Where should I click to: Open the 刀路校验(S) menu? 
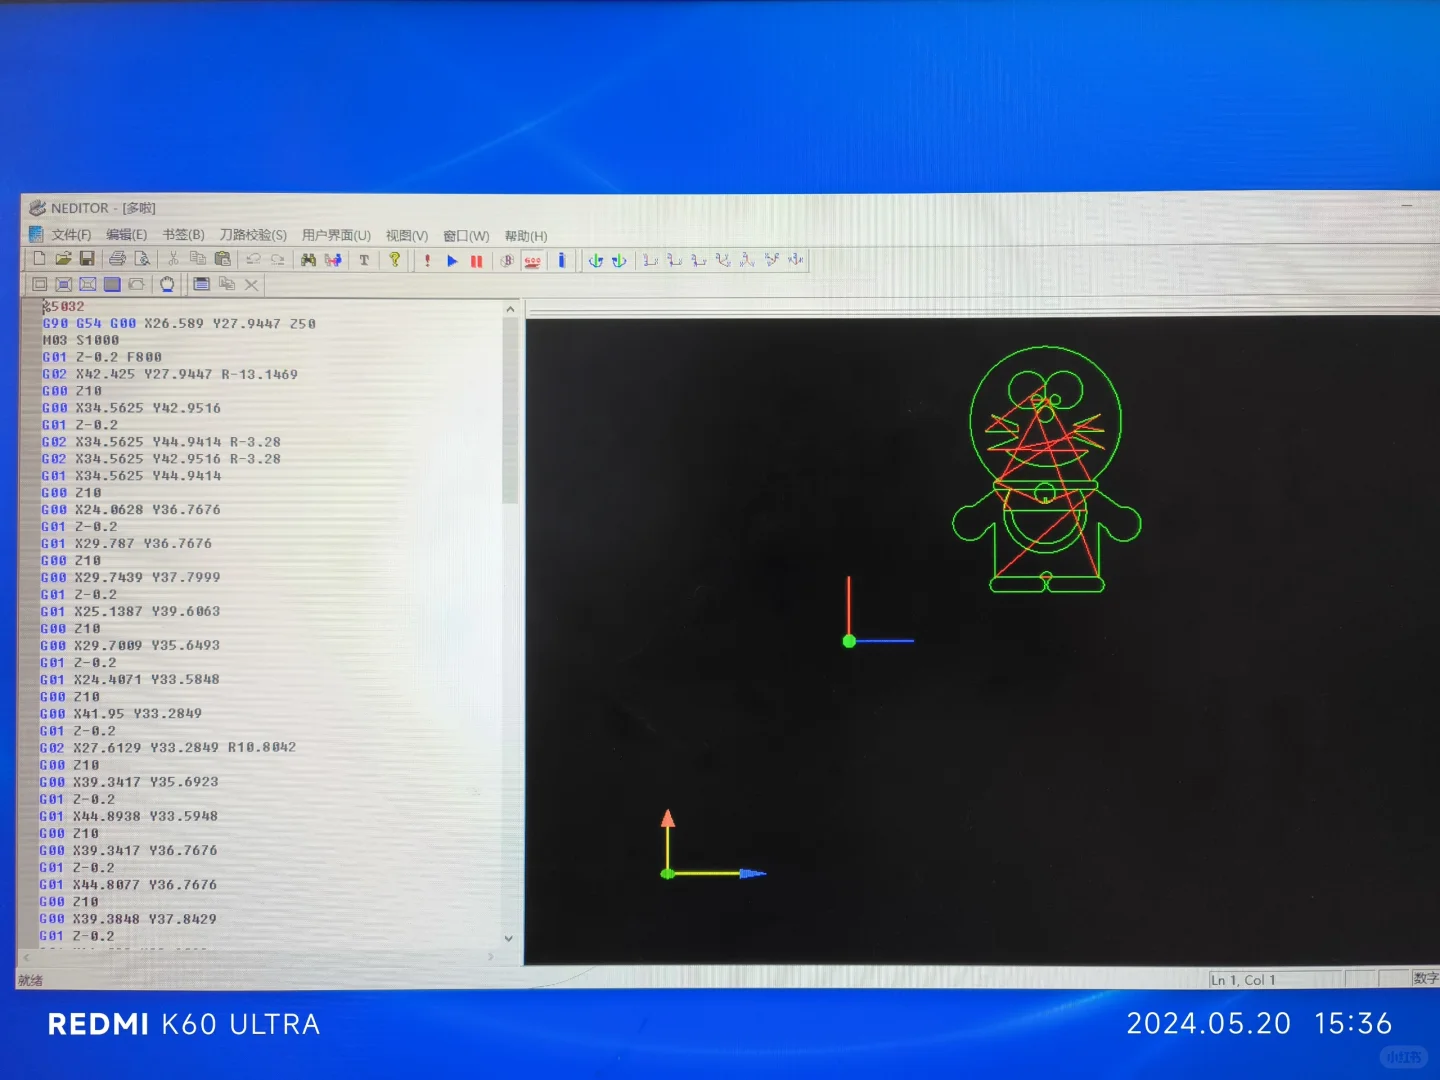[253, 235]
